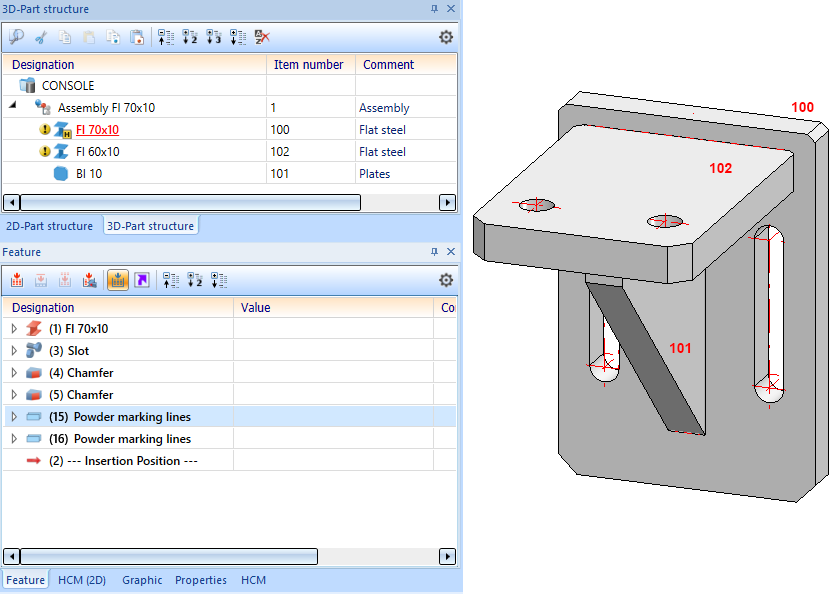This screenshot has width=830, height=594.
Task: Click the find magnifier icon in 3D-Part structure toolbar
Action: click(16, 38)
